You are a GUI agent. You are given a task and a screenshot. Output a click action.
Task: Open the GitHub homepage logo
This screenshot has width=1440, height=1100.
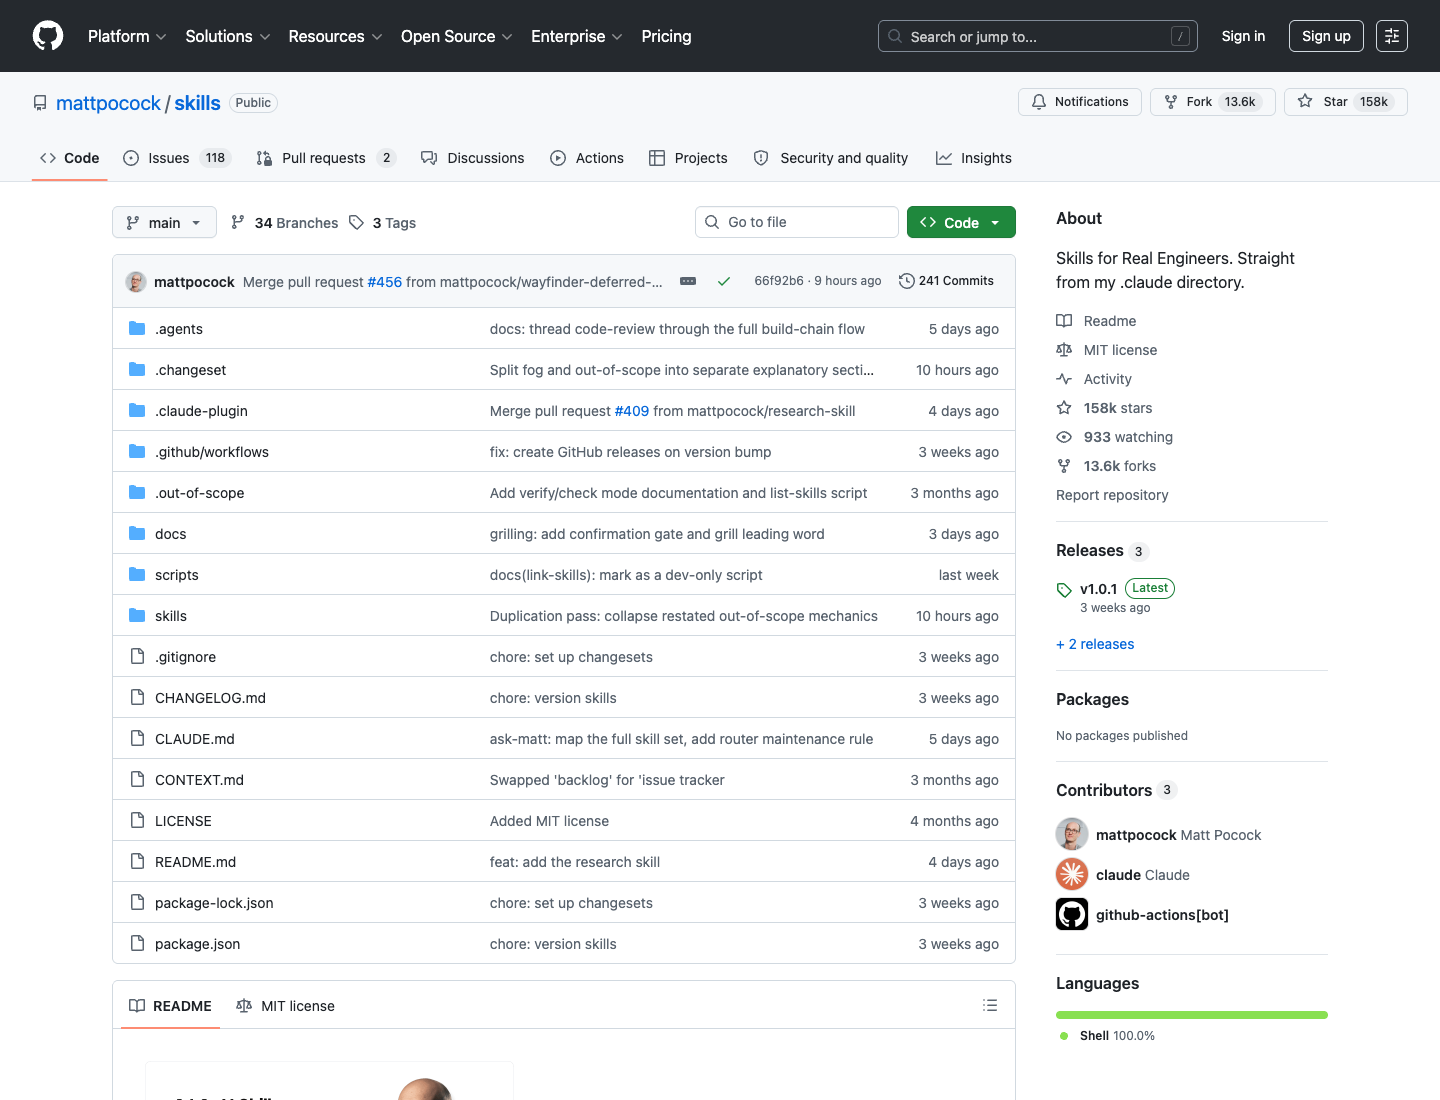pos(48,36)
